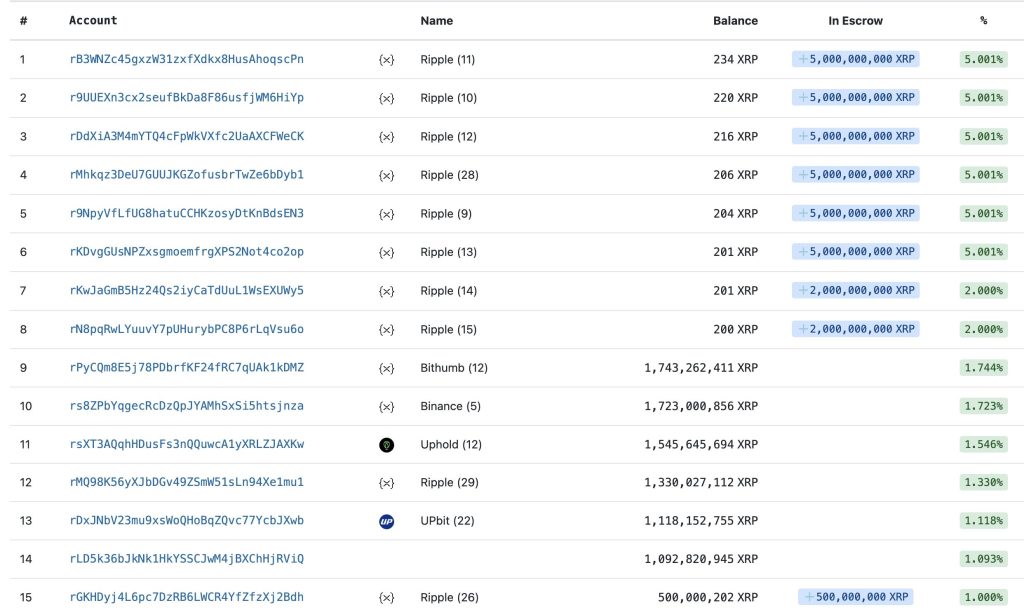Click the name UPbit (22)
The width and height of the screenshot is (1024, 610).
(x=447, y=521)
